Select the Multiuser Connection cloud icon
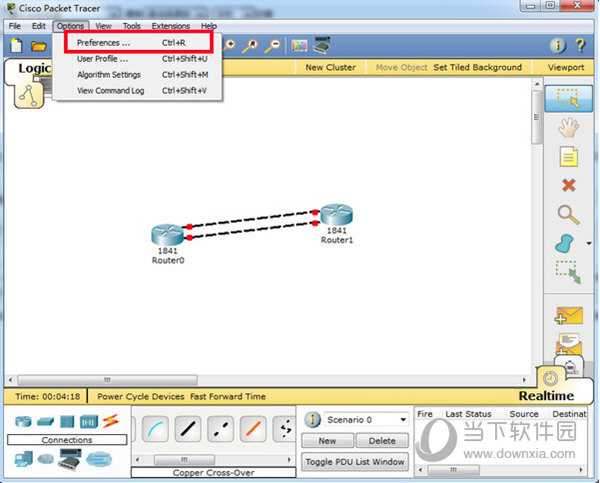The image size is (600, 483). pos(99,459)
